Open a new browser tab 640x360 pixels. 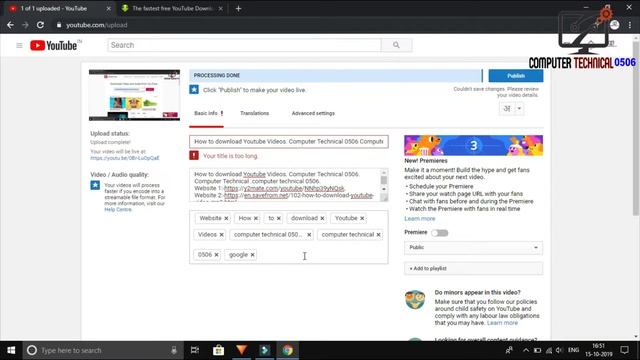[238, 9]
